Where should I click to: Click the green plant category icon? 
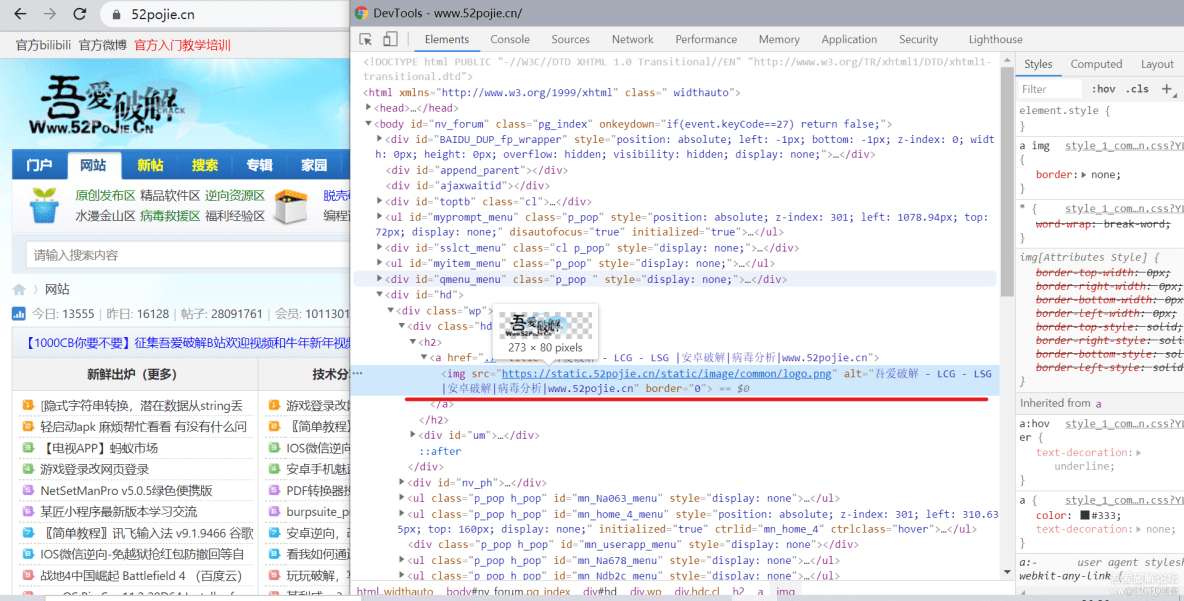pyautogui.click(x=44, y=205)
